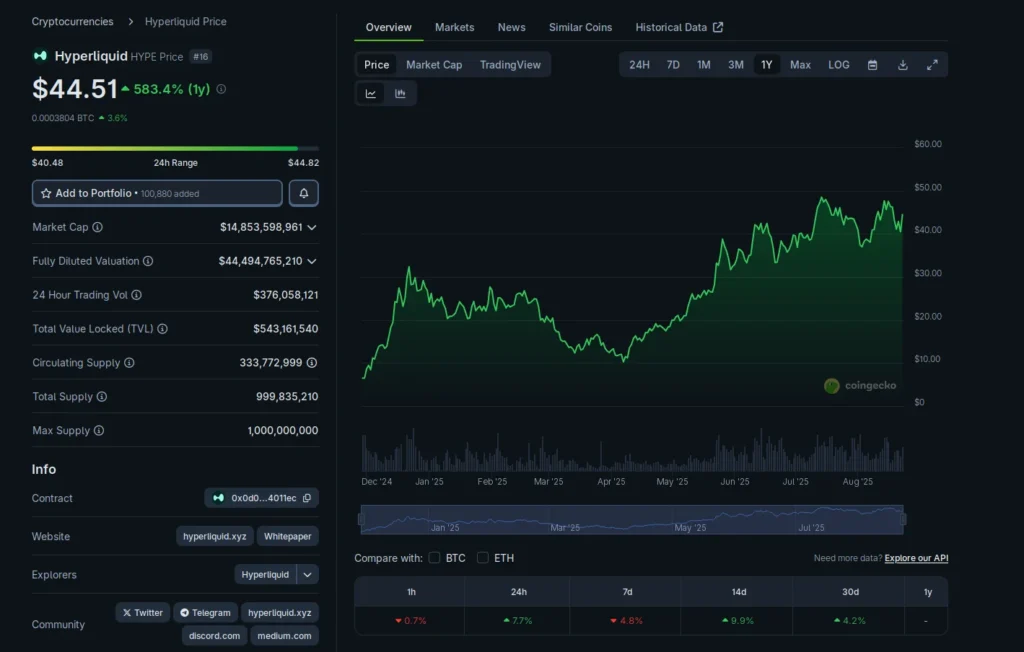Select the Max time range
The image size is (1024, 652).
tap(800, 65)
